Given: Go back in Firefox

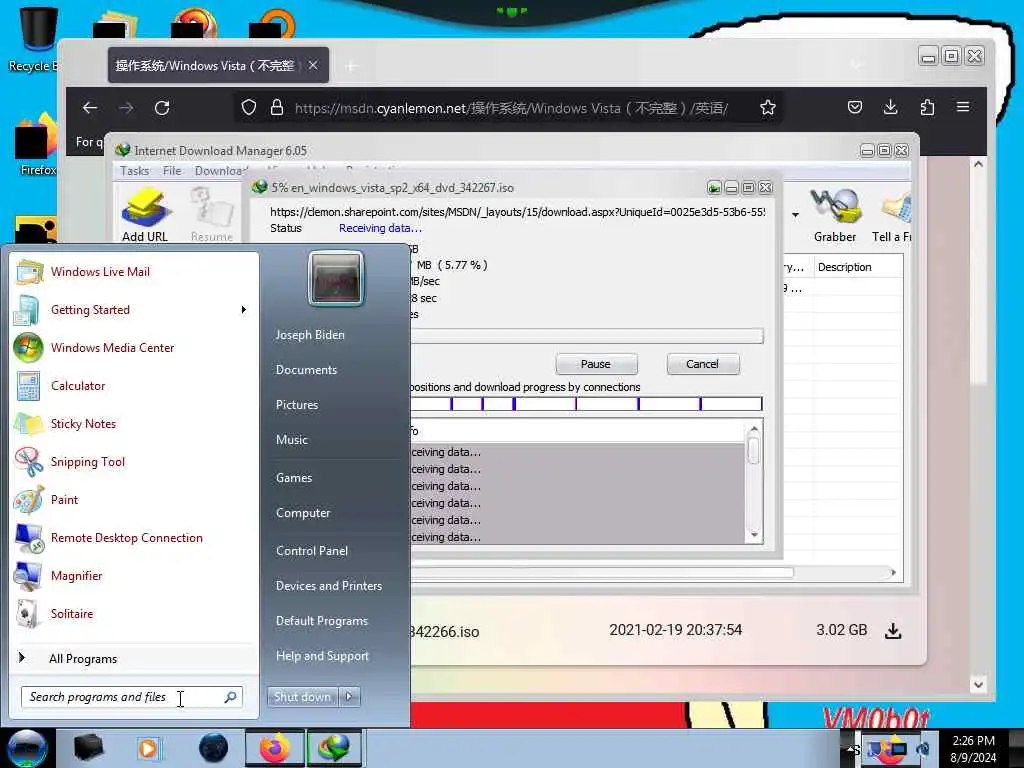Looking at the screenshot, I should point(90,108).
